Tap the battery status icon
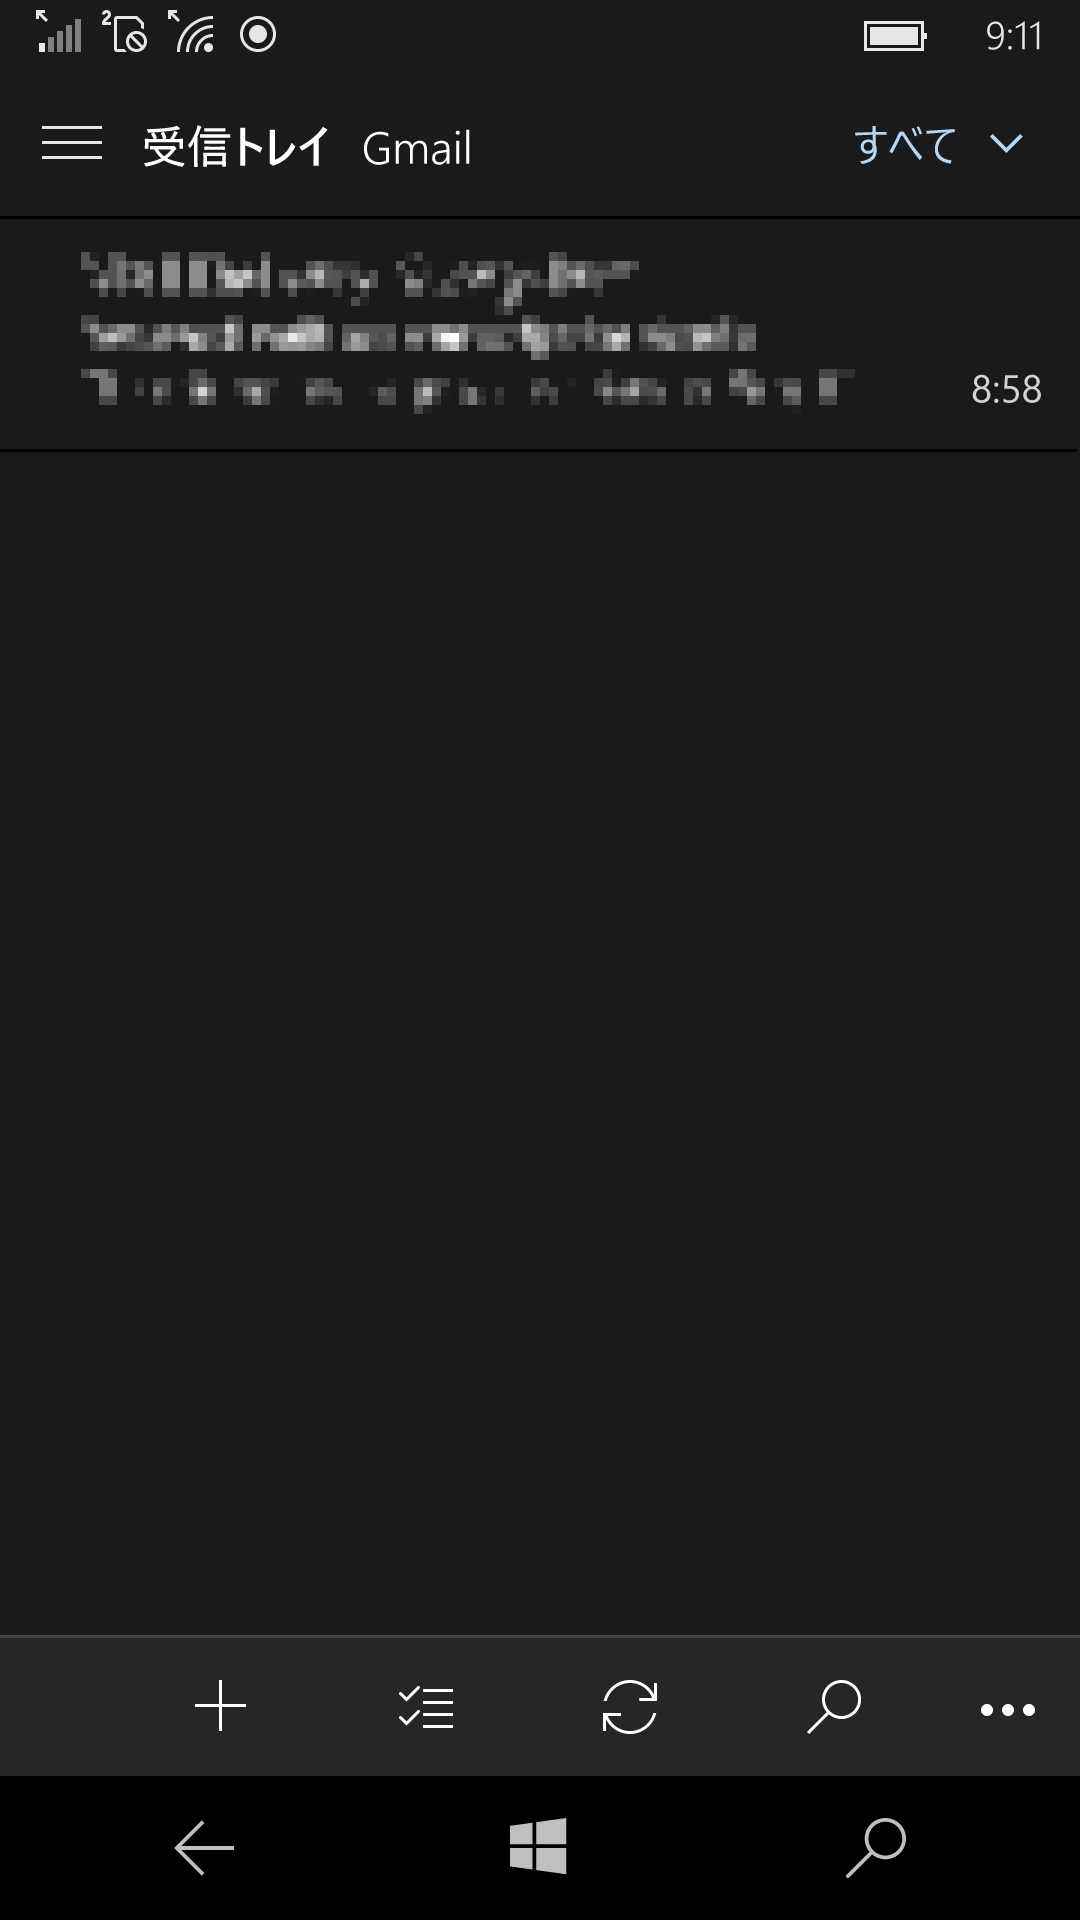Screen dimensions: 1080x1920 (x=895, y=37)
